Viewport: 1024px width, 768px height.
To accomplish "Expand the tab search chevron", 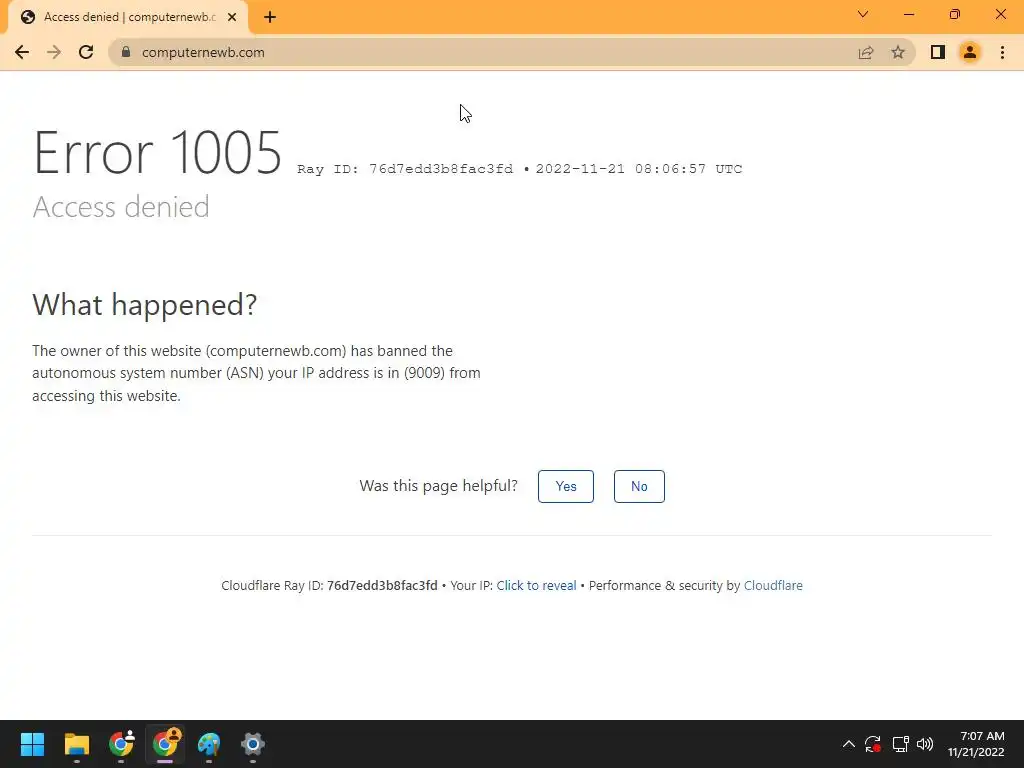I will coord(863,14).
